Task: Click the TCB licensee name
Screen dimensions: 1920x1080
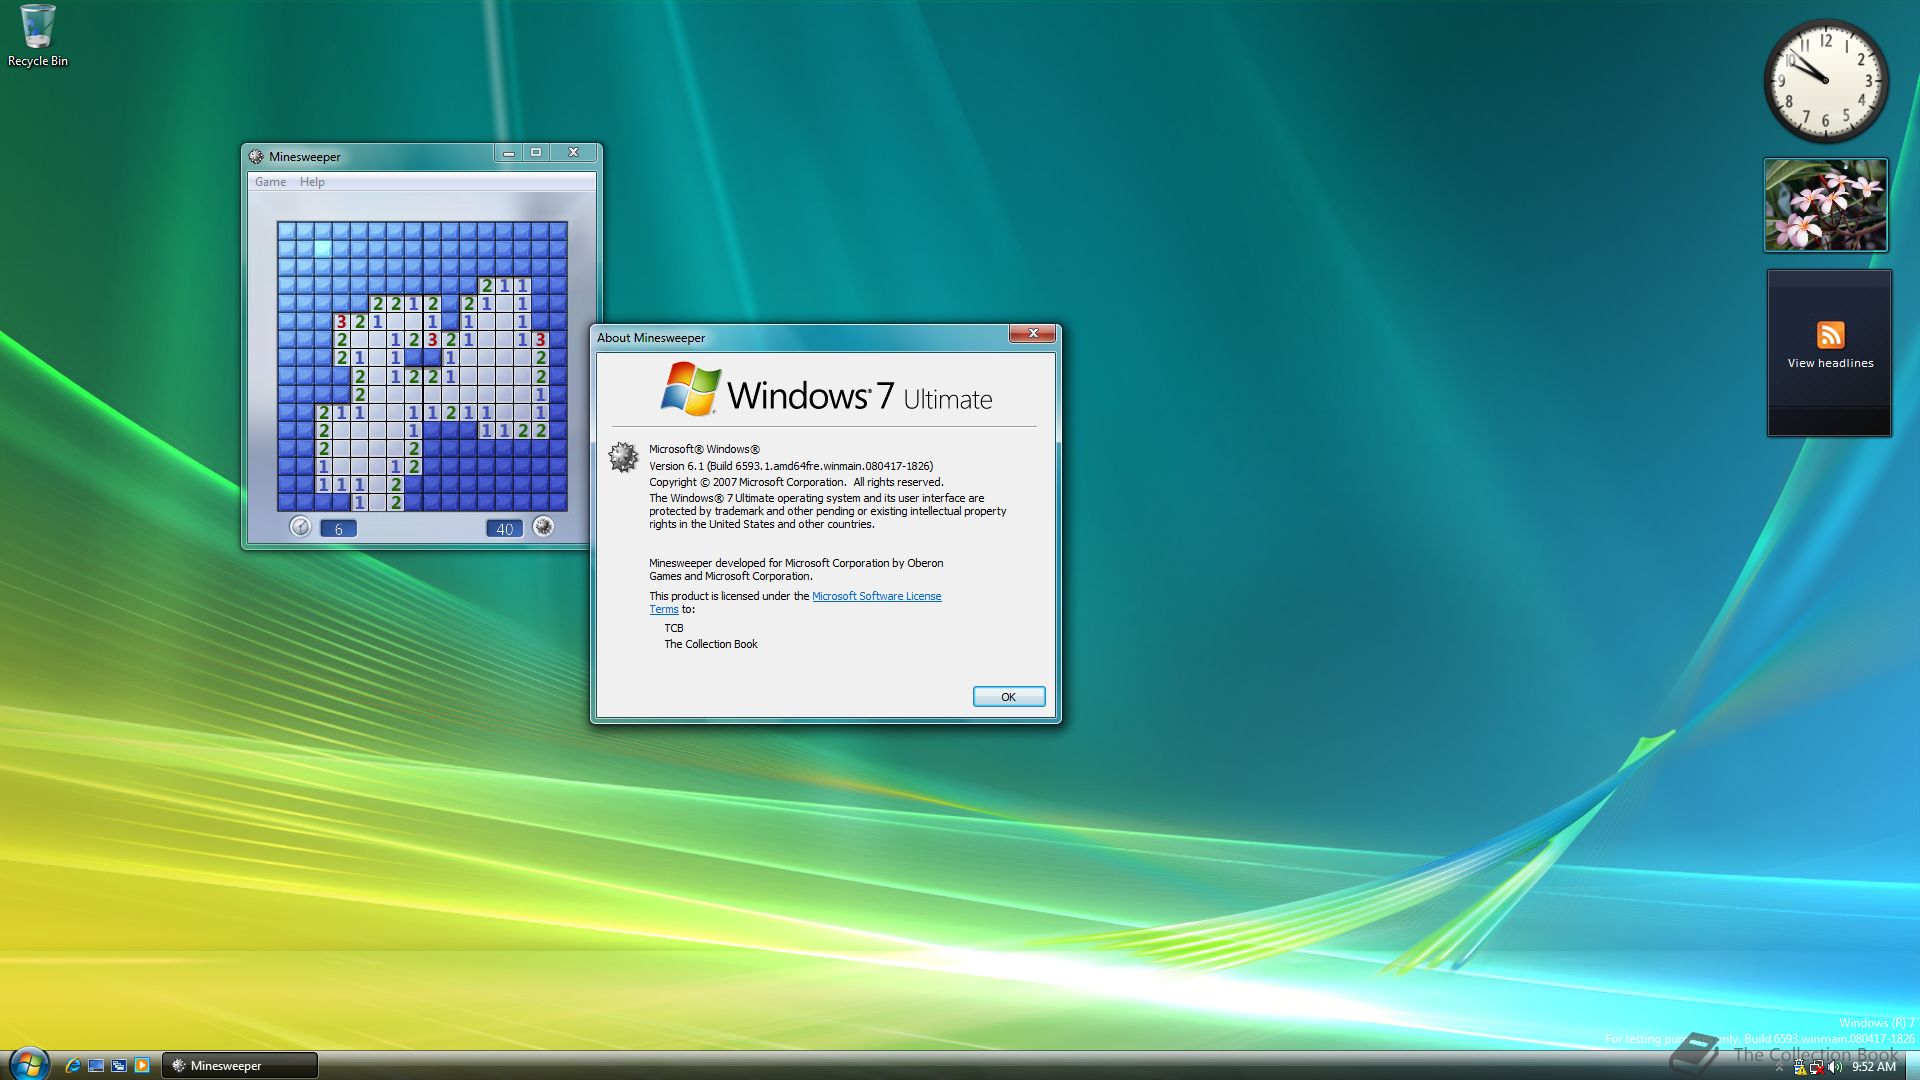Action: point(674,628)
